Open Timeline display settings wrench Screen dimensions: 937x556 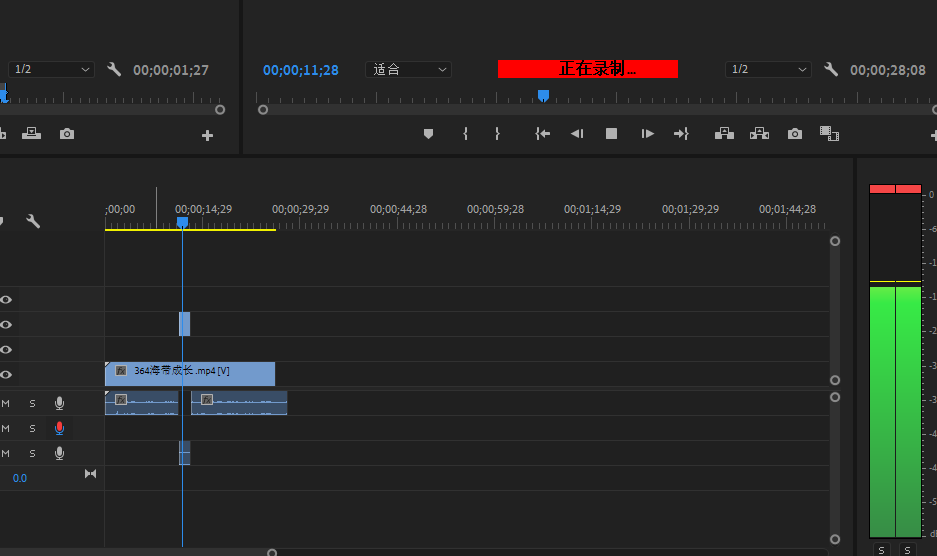point(33,221)
